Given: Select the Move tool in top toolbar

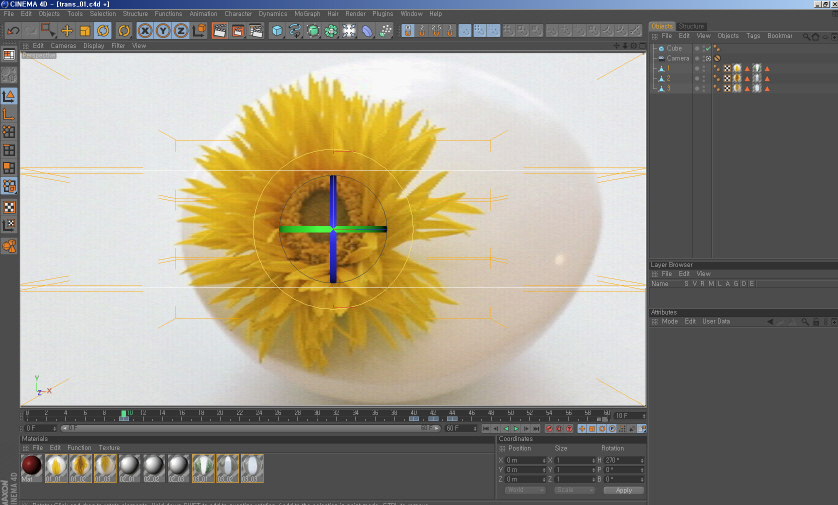Looking at the screenshot, I should pos(67,31).
